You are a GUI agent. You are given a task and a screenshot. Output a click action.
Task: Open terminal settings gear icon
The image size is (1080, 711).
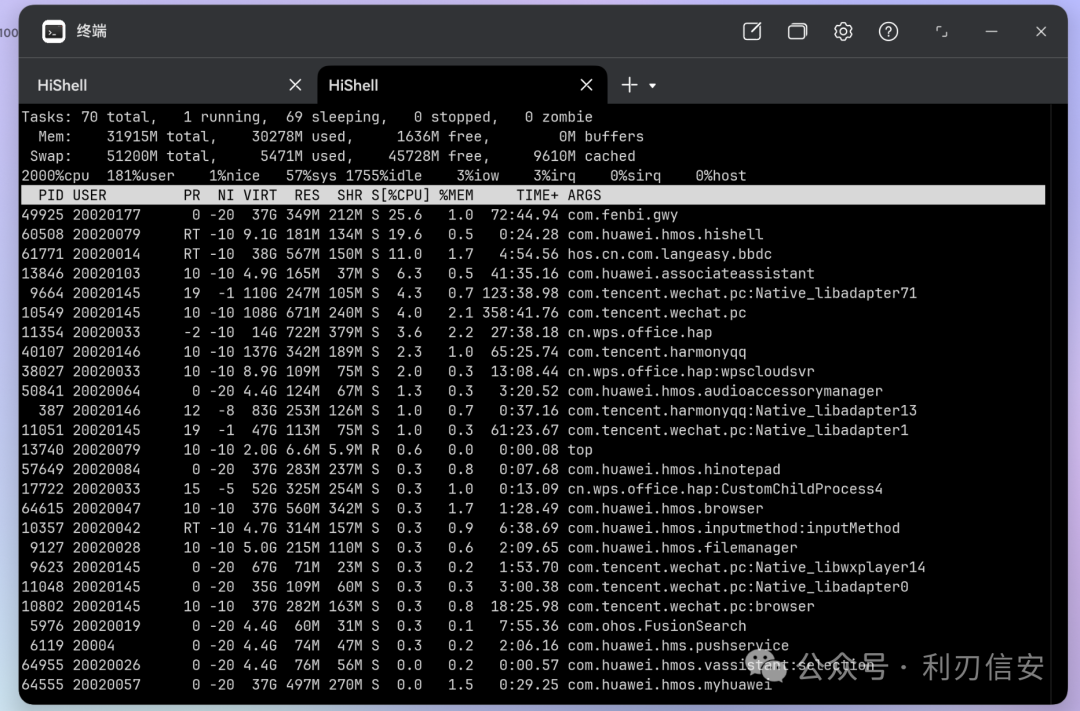coord(843,31)
